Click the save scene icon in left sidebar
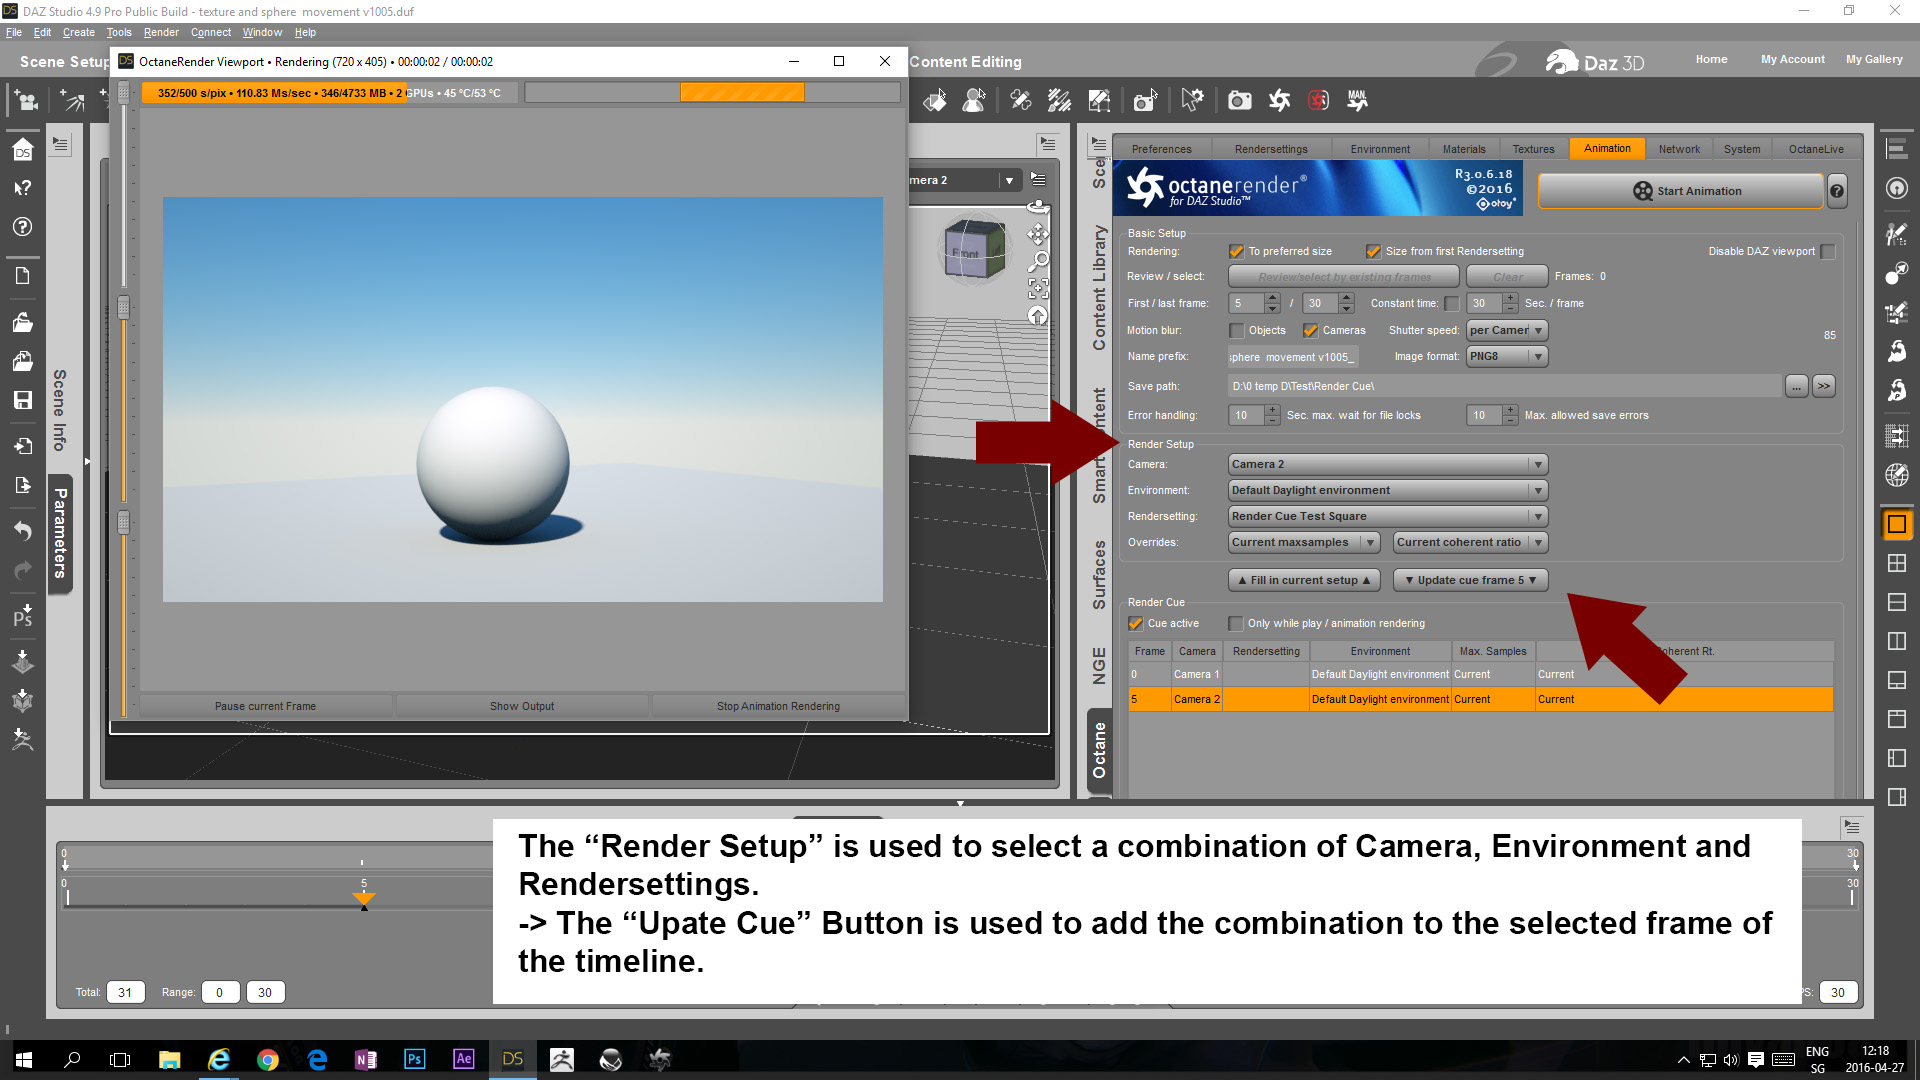The height and width of the screenshot is (1080, 1920). (22, 400)
